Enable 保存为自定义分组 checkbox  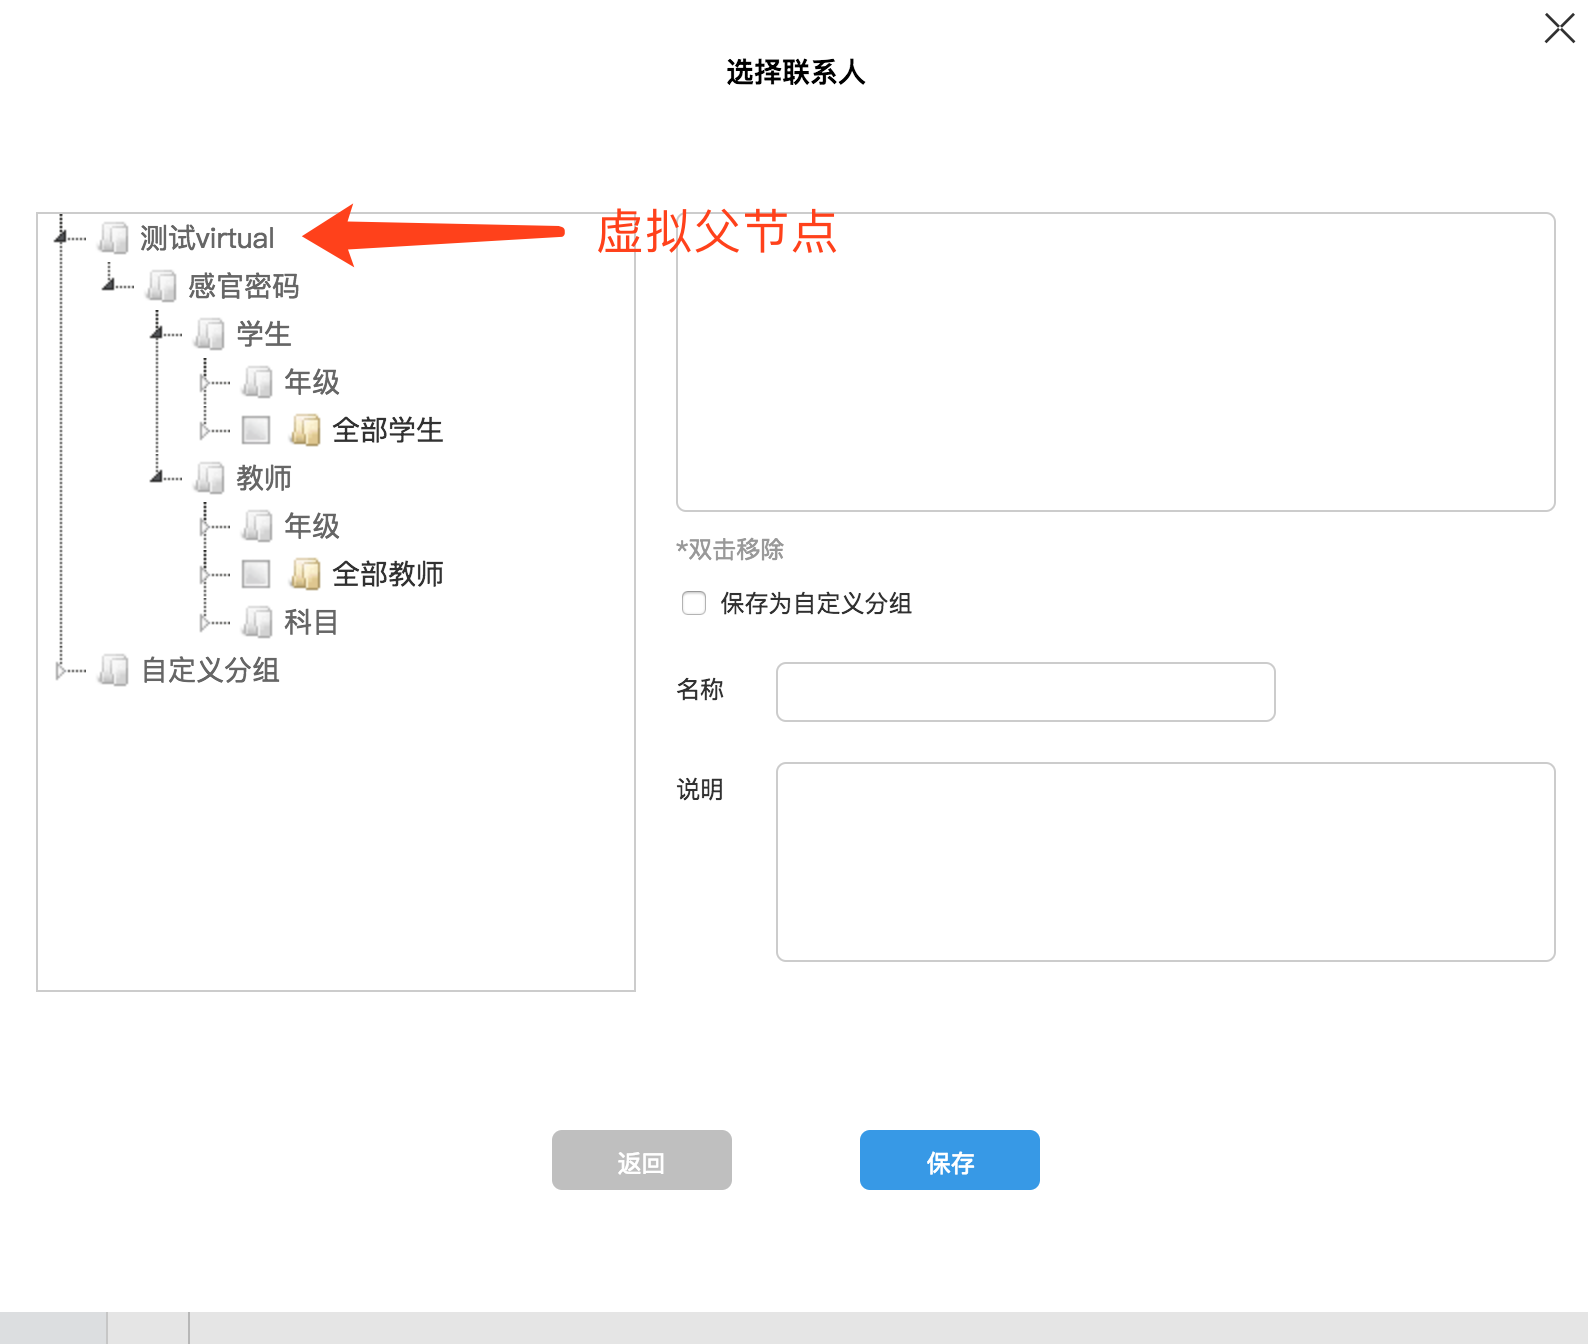click(x=694, y=603)
